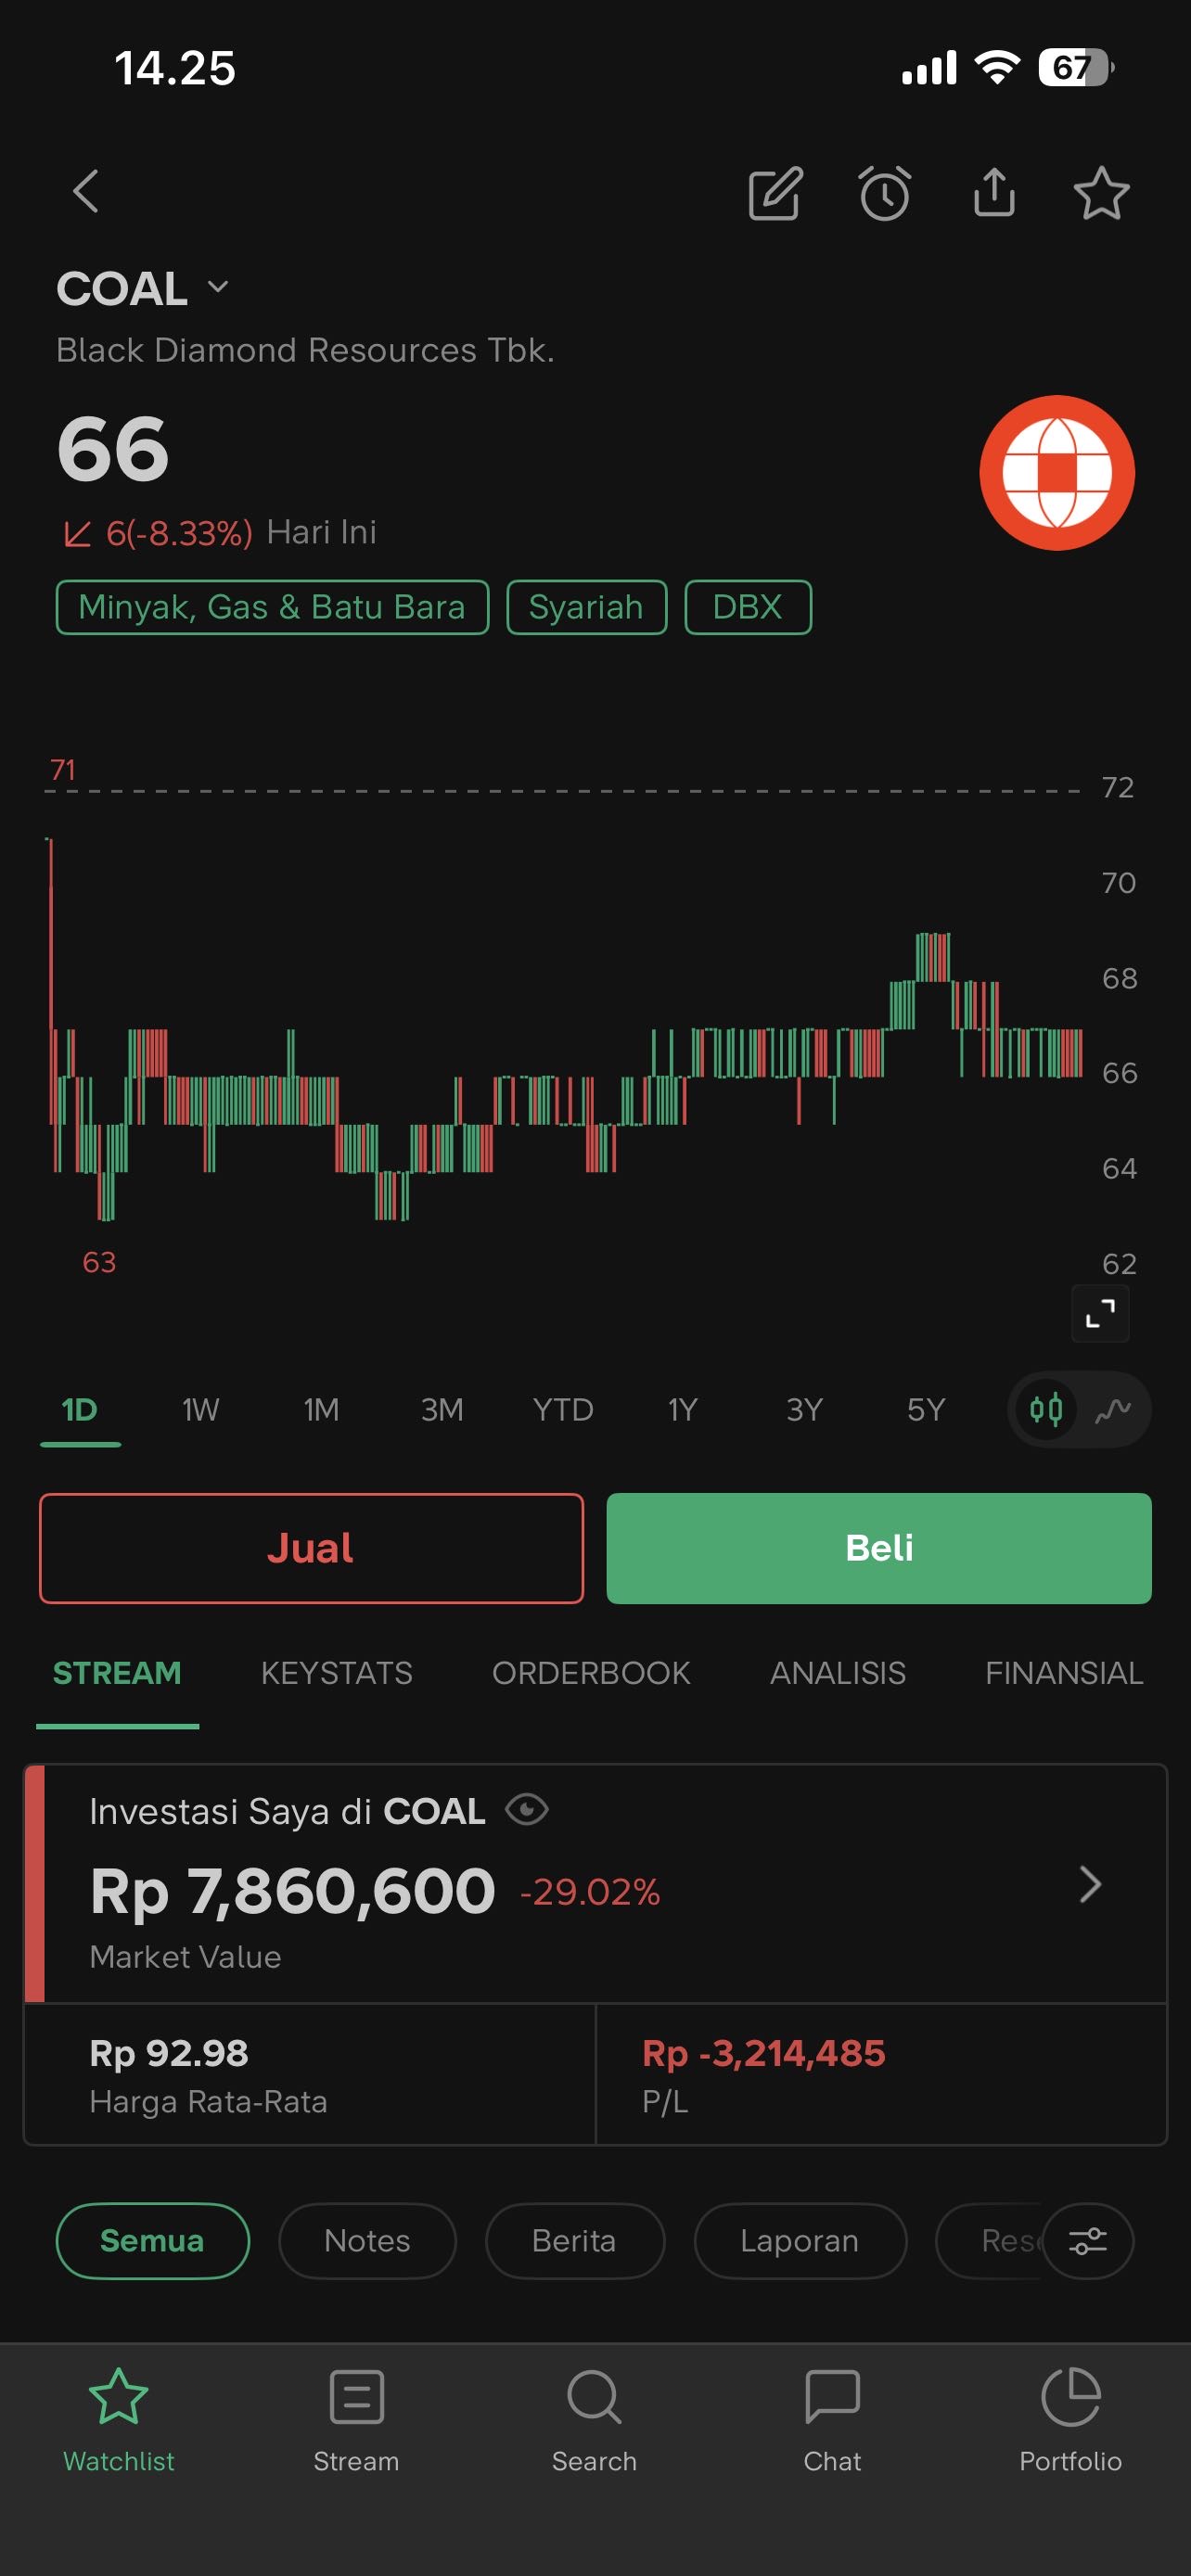Select the Berita filter chip

[574, 2241]
